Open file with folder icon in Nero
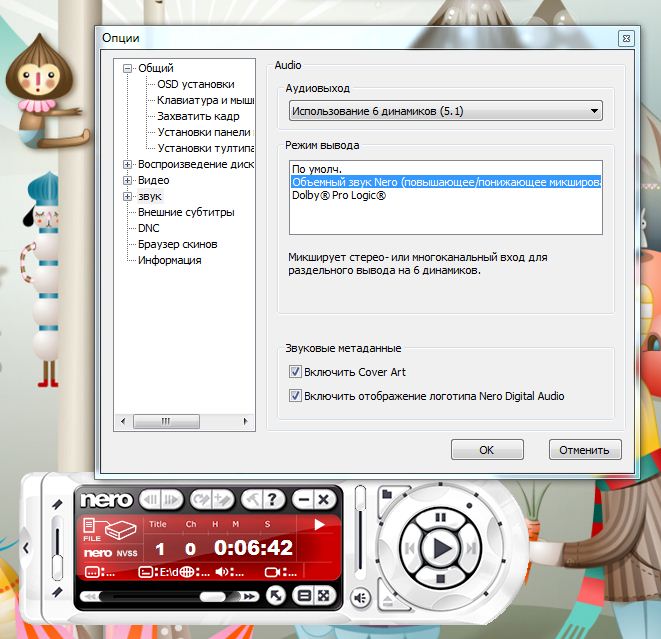The image size is (661, 639). click(387, 494)
